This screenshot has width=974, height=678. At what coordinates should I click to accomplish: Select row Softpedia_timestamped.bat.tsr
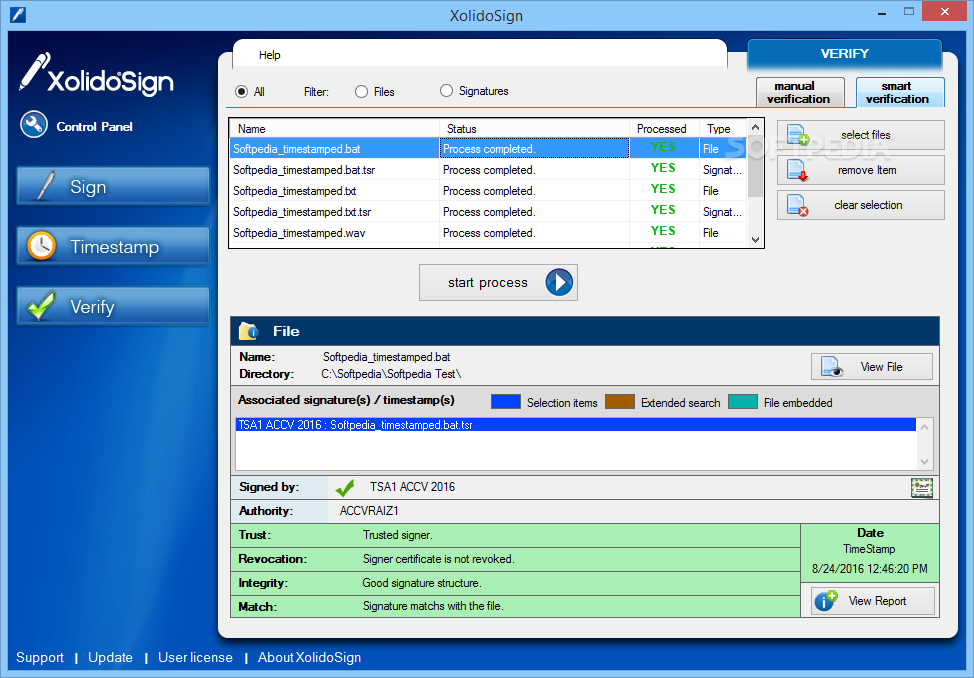pos(488,170)
